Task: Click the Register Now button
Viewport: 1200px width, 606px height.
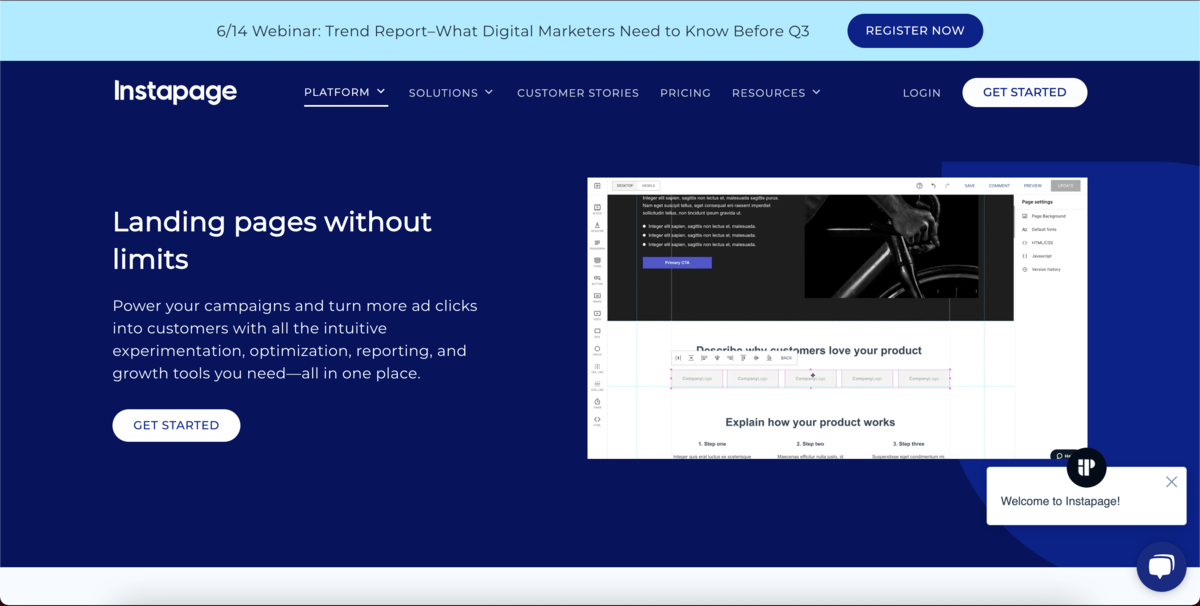Action: [915, 31]
